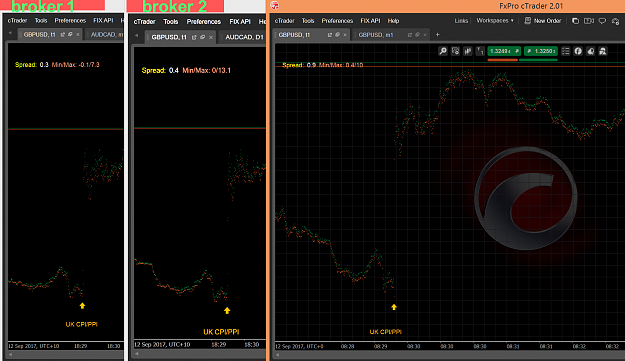Open the chart zoom magnifier tool in FxPro

(x=443, y=51)
